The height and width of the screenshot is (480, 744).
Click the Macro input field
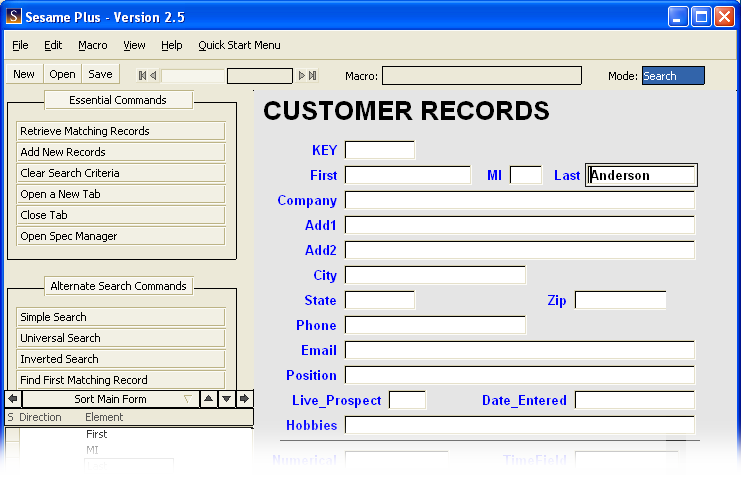(x=482, y=75)
